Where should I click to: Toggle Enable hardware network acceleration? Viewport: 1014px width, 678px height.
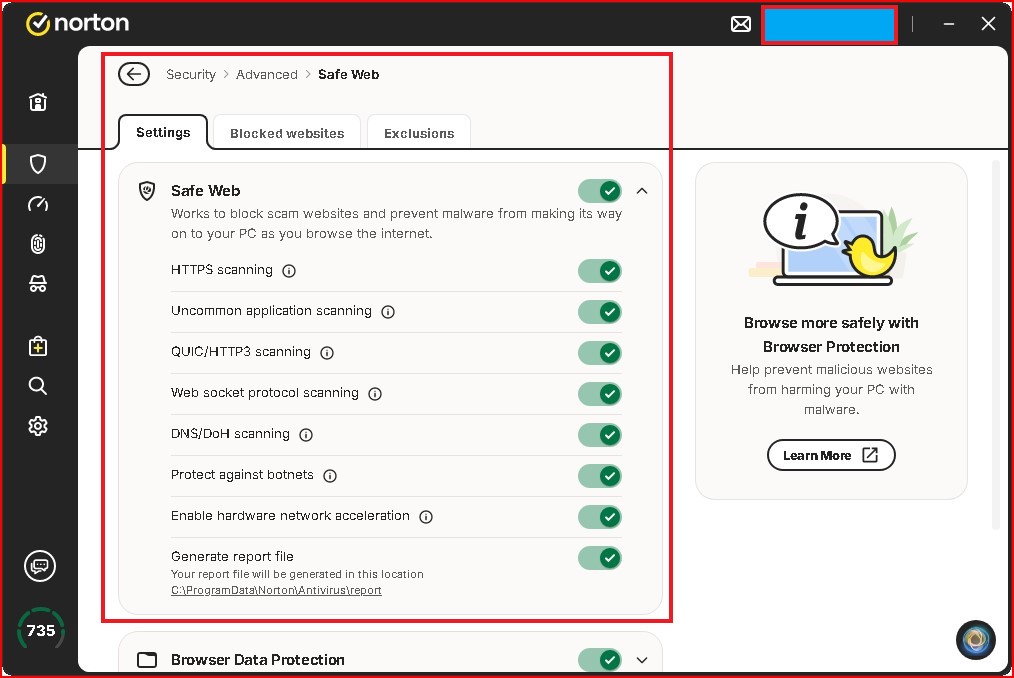pyautogui.click(x=599, y=517)
